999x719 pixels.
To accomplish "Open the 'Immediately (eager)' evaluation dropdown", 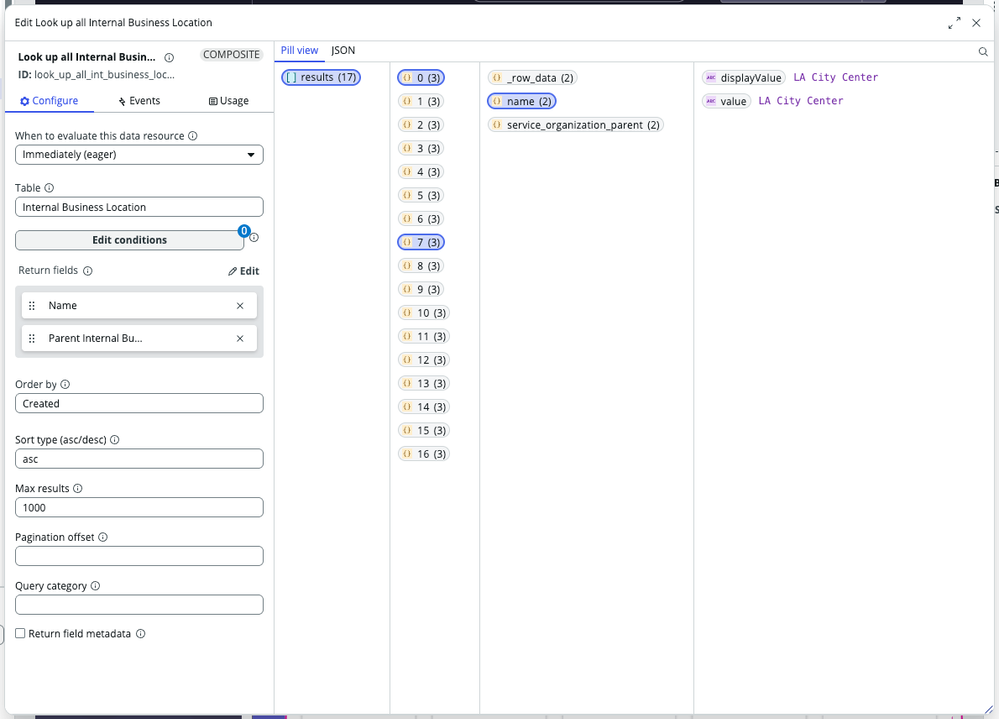I will click(138, 154).
